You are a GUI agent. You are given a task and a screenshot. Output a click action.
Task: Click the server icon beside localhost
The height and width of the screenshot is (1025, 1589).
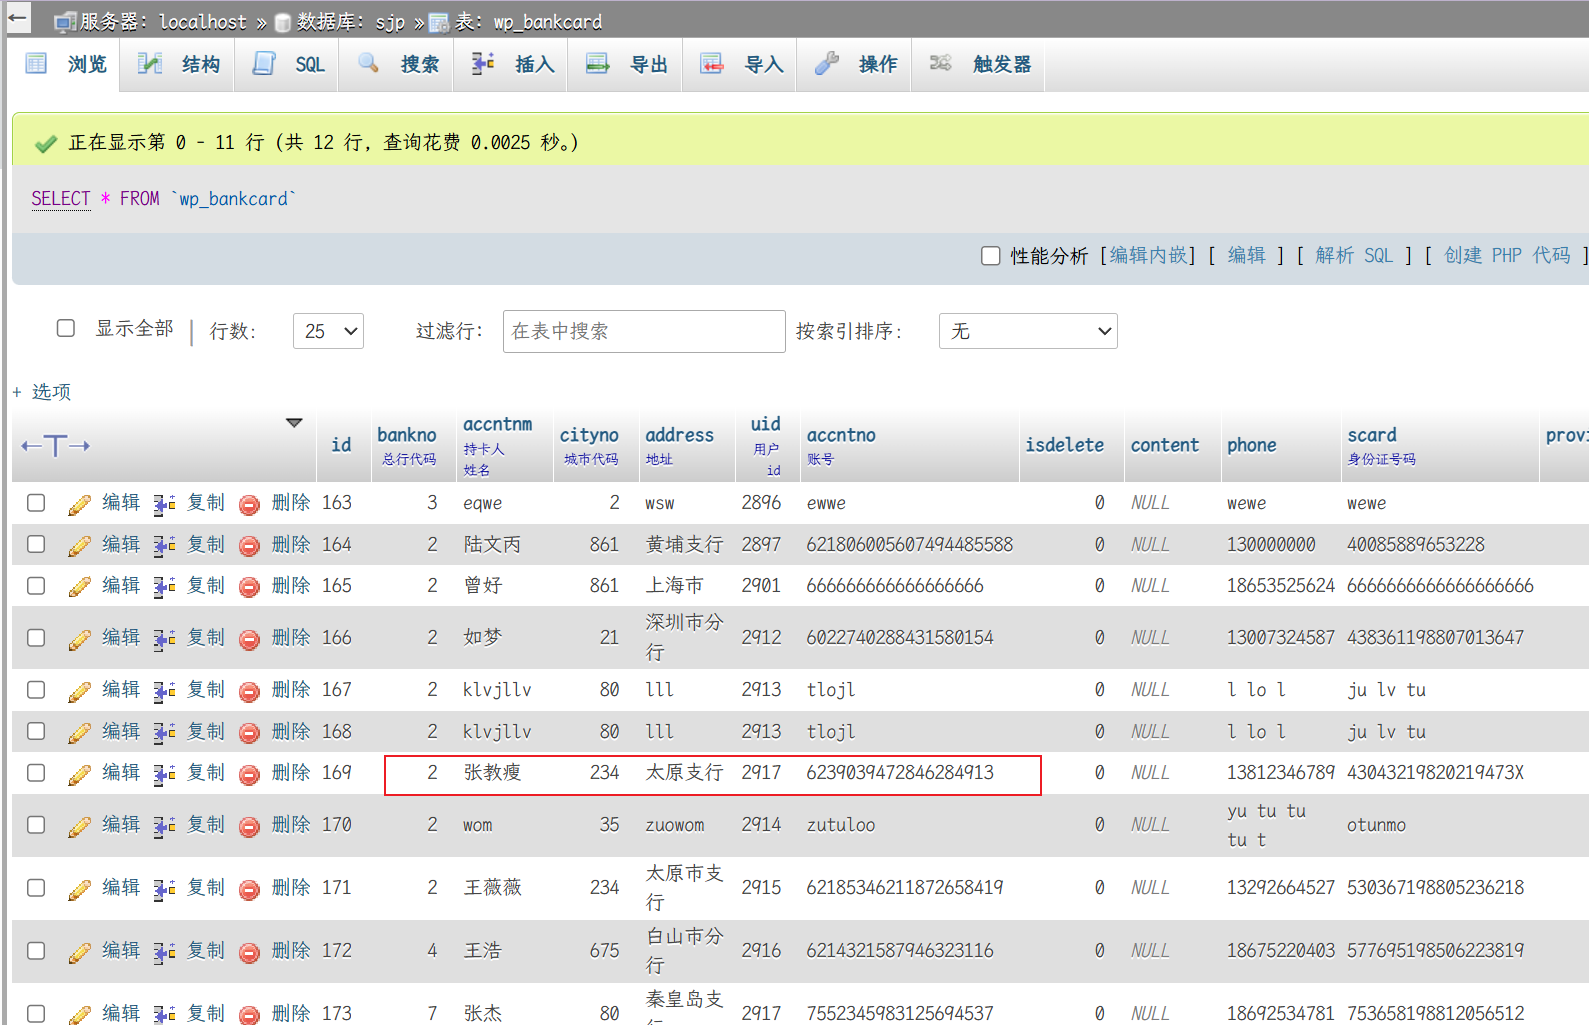65,22
